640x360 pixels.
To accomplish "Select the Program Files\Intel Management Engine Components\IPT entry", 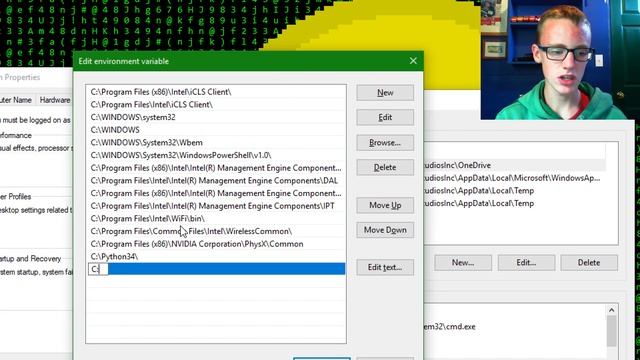I will point(216,206).
